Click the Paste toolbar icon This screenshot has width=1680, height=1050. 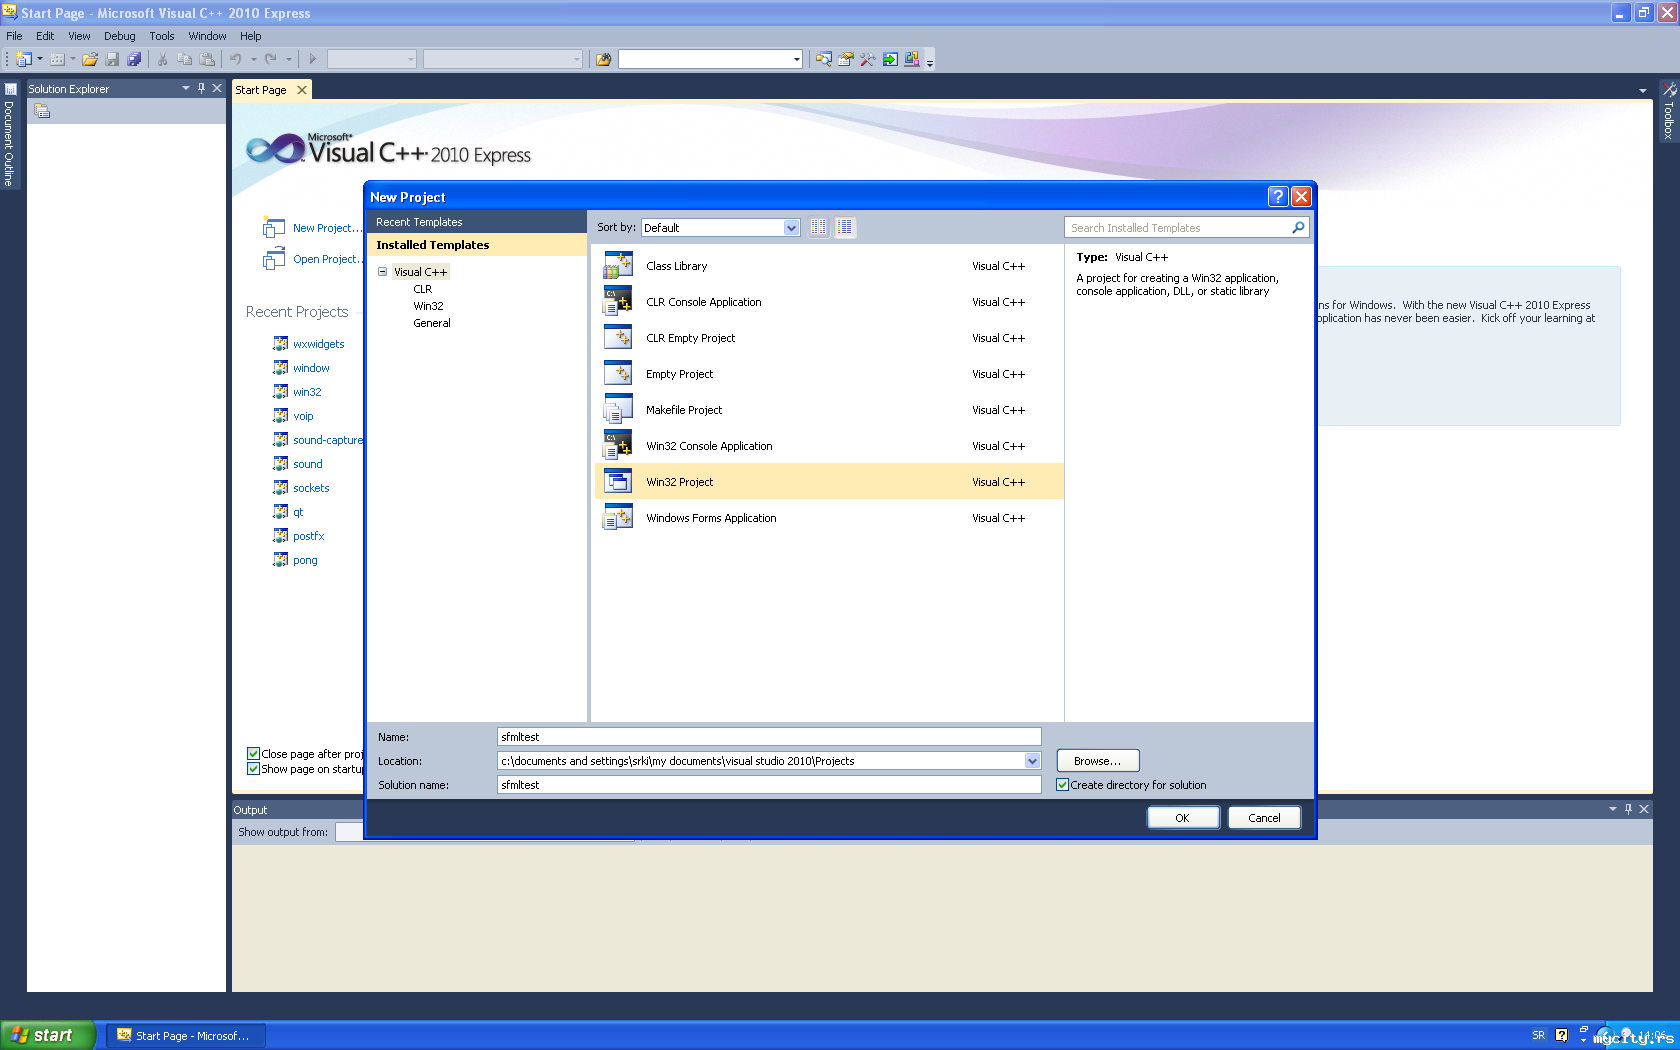coord(207,59)
